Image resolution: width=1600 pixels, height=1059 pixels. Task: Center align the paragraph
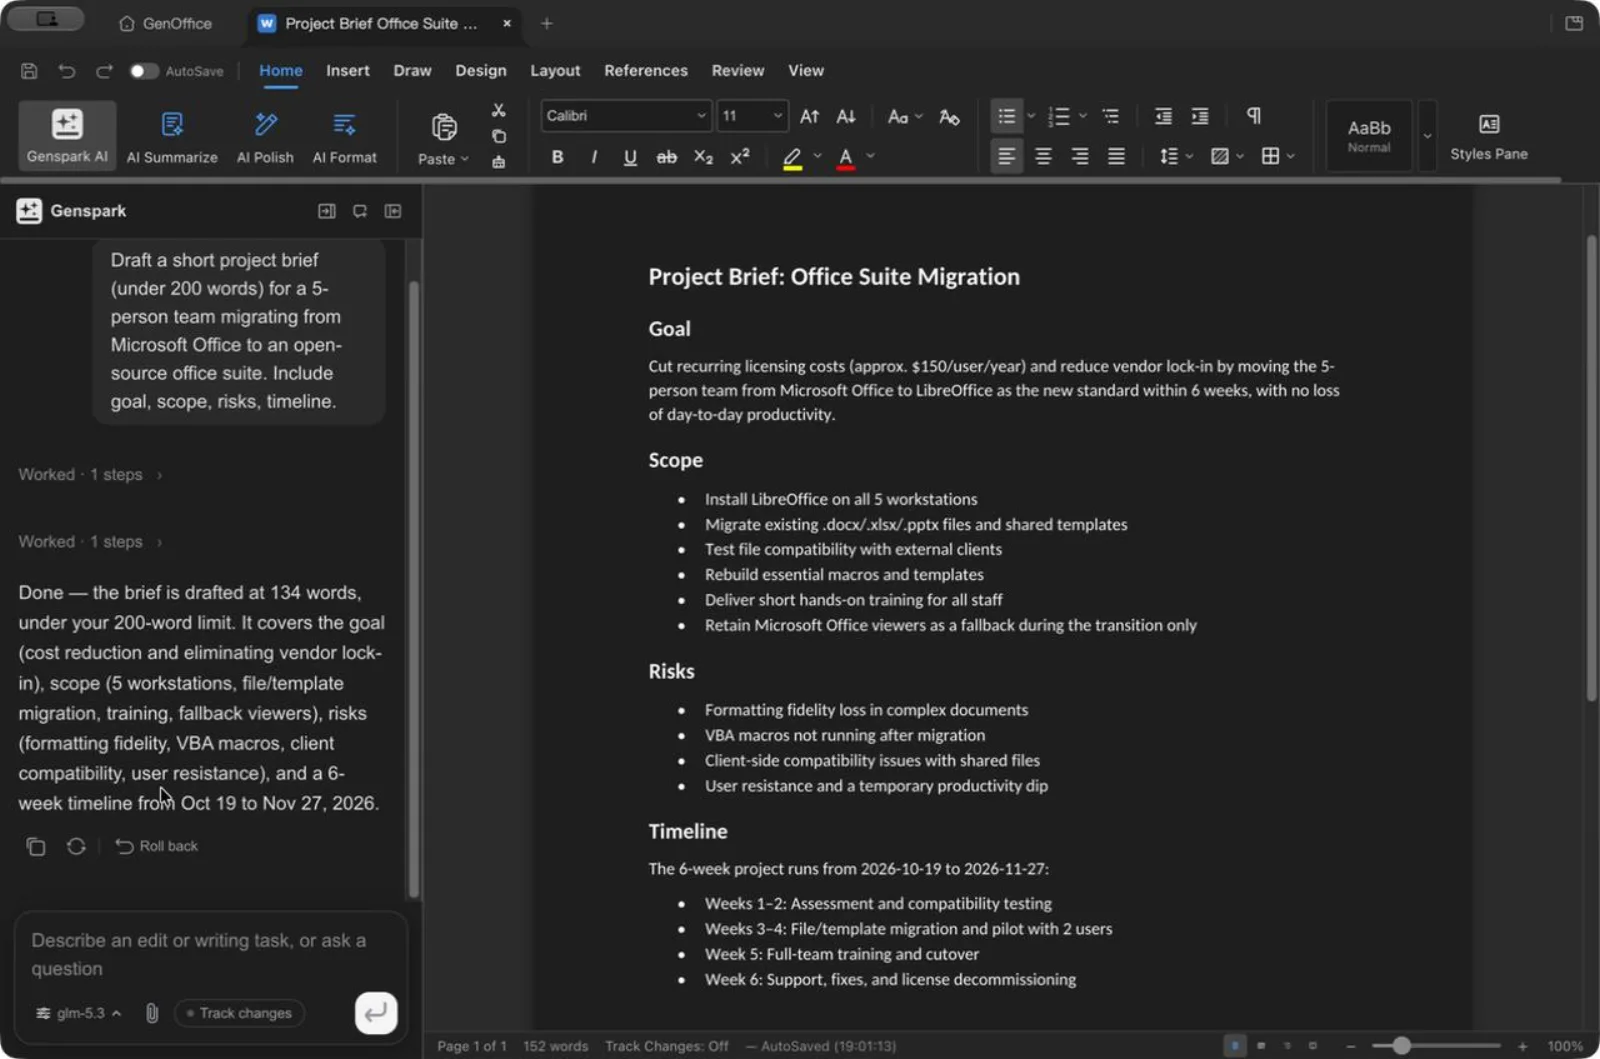pos(1043,156)
